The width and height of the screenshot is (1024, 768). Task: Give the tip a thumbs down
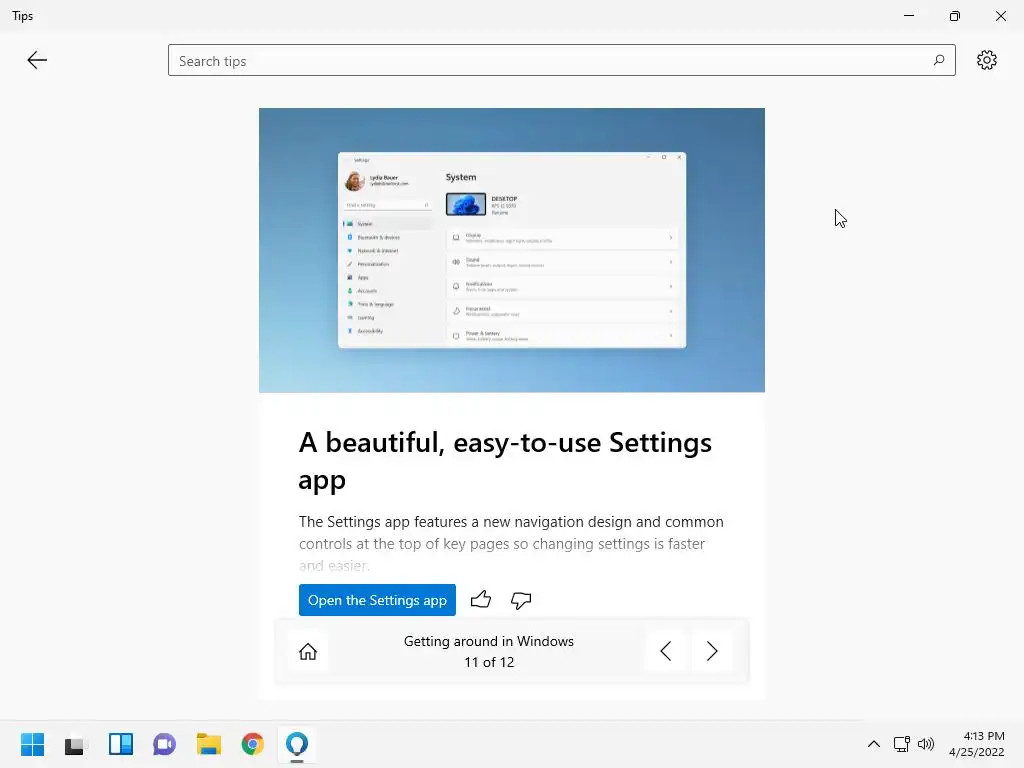point(520,600)
